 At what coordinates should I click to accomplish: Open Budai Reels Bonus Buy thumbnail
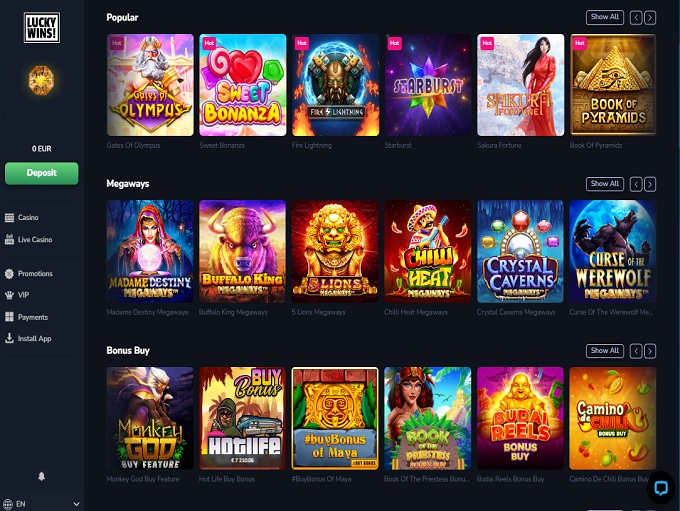(520, 418)
